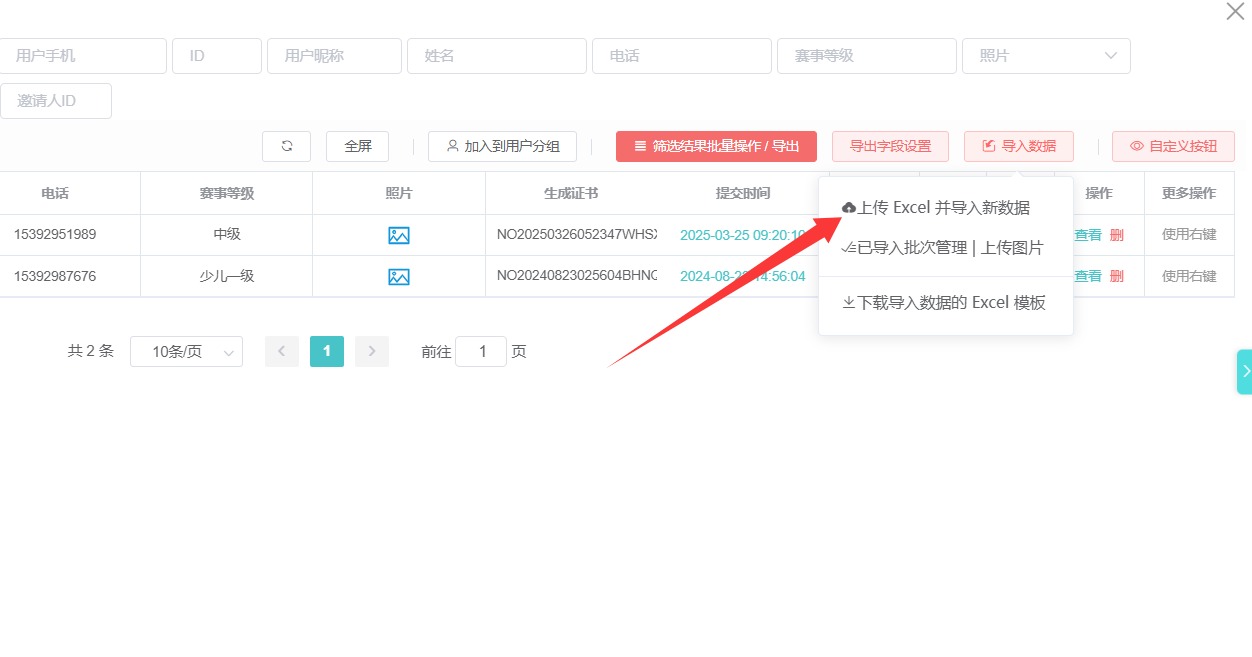This screenshot has height=657, width=1252.
Task: Open the 10条/页 page size dropdown
Action: 186,352
